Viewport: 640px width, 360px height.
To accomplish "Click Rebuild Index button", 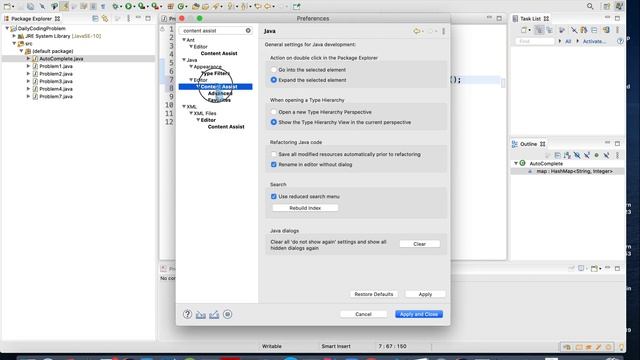I will tap(305, 208).
